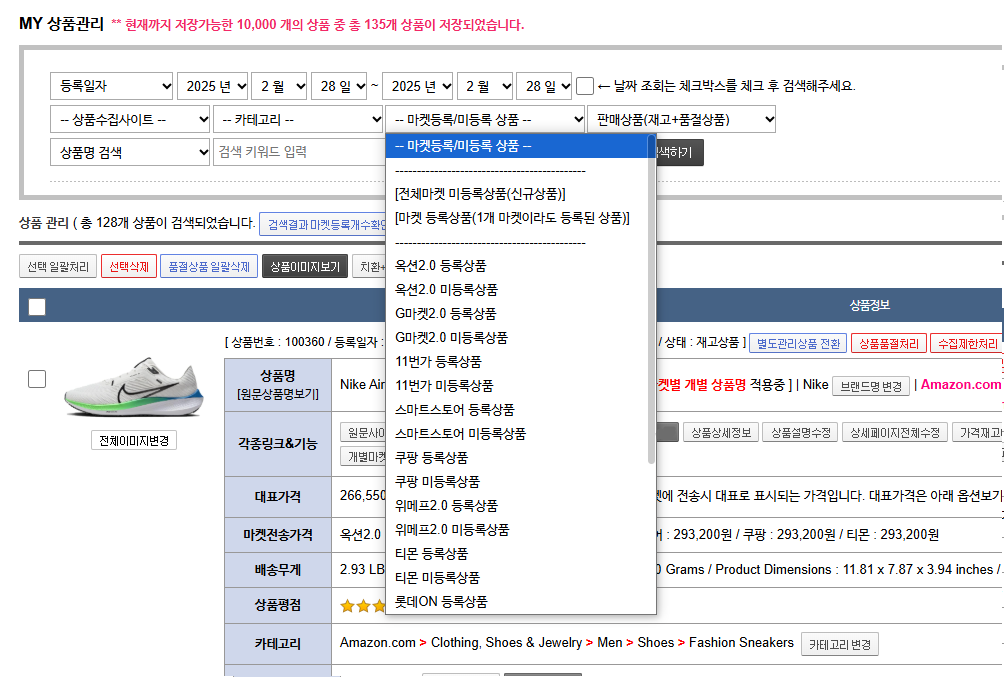
Task: Tick the Nike product row checkbox
Action: pyautogui.click(x=37, y=379)
